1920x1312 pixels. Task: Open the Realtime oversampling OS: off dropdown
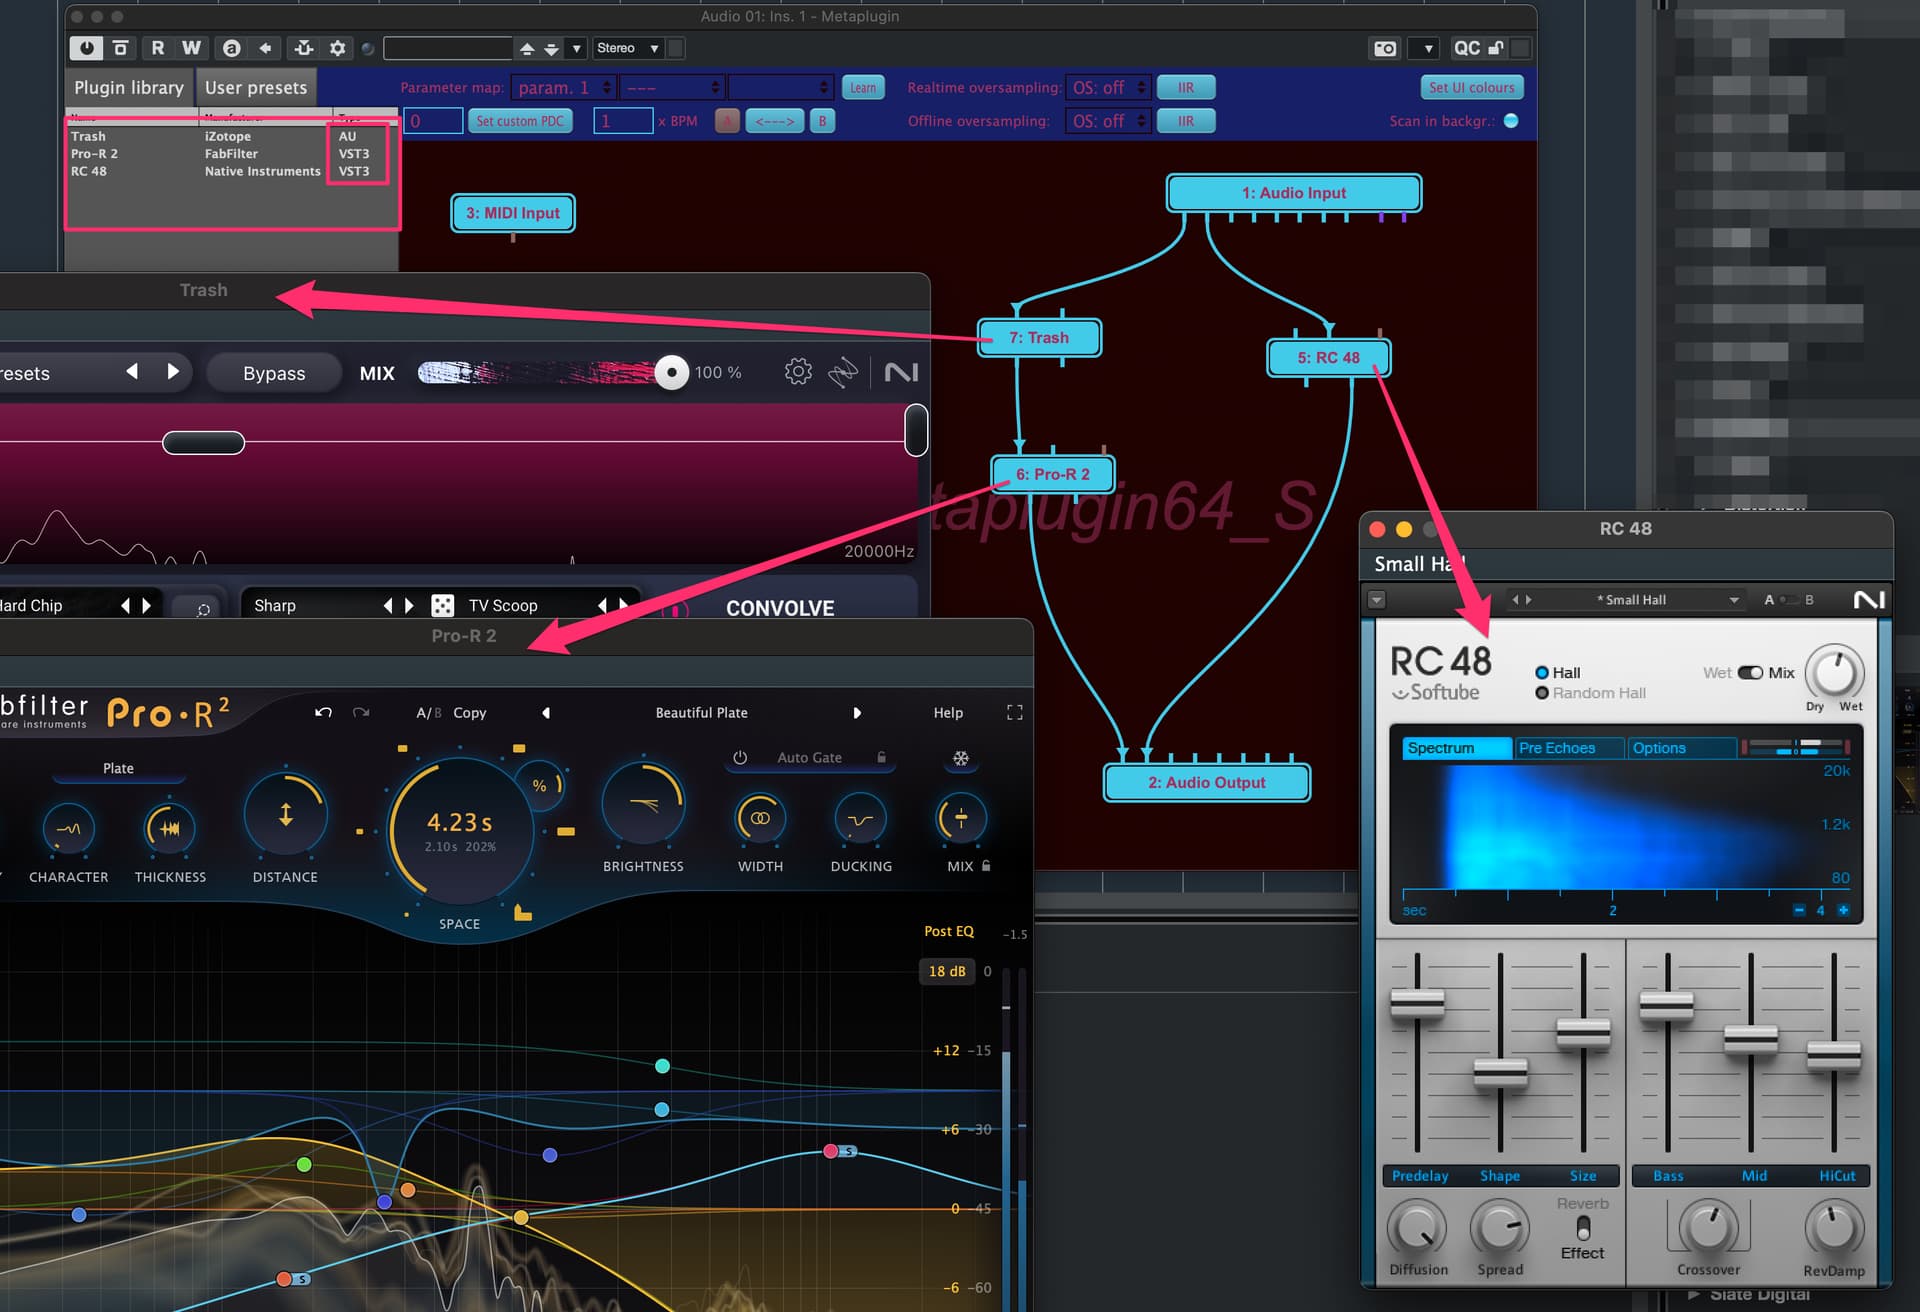1108,88
